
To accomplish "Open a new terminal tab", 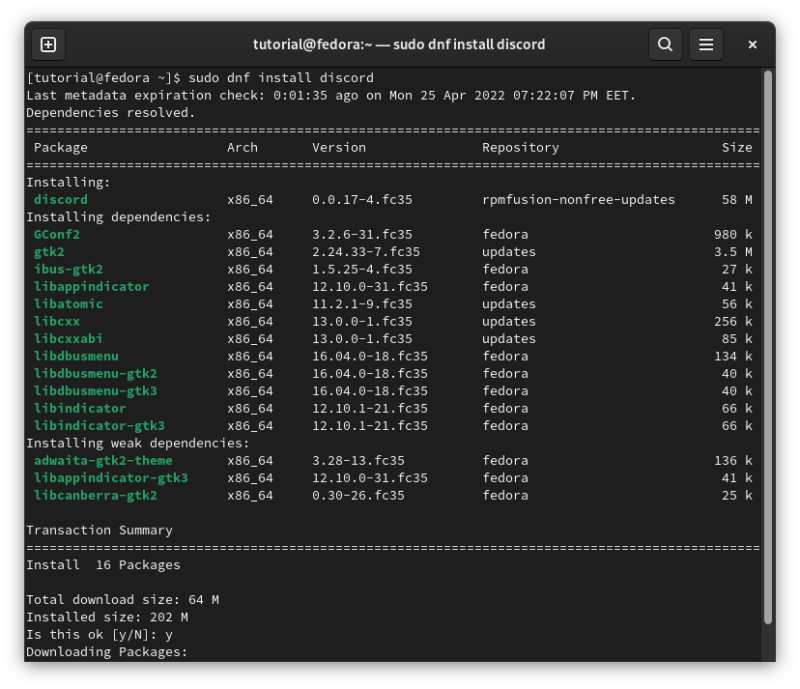I will 48,44.
